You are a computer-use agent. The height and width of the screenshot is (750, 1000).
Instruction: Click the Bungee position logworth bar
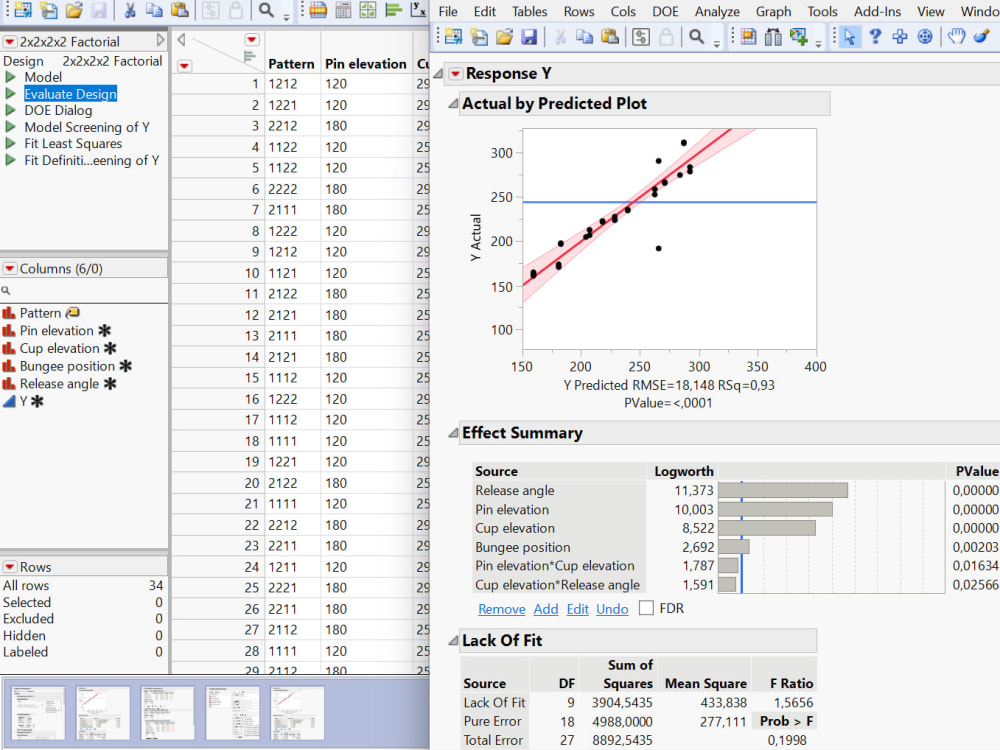[x=733, y=547]
